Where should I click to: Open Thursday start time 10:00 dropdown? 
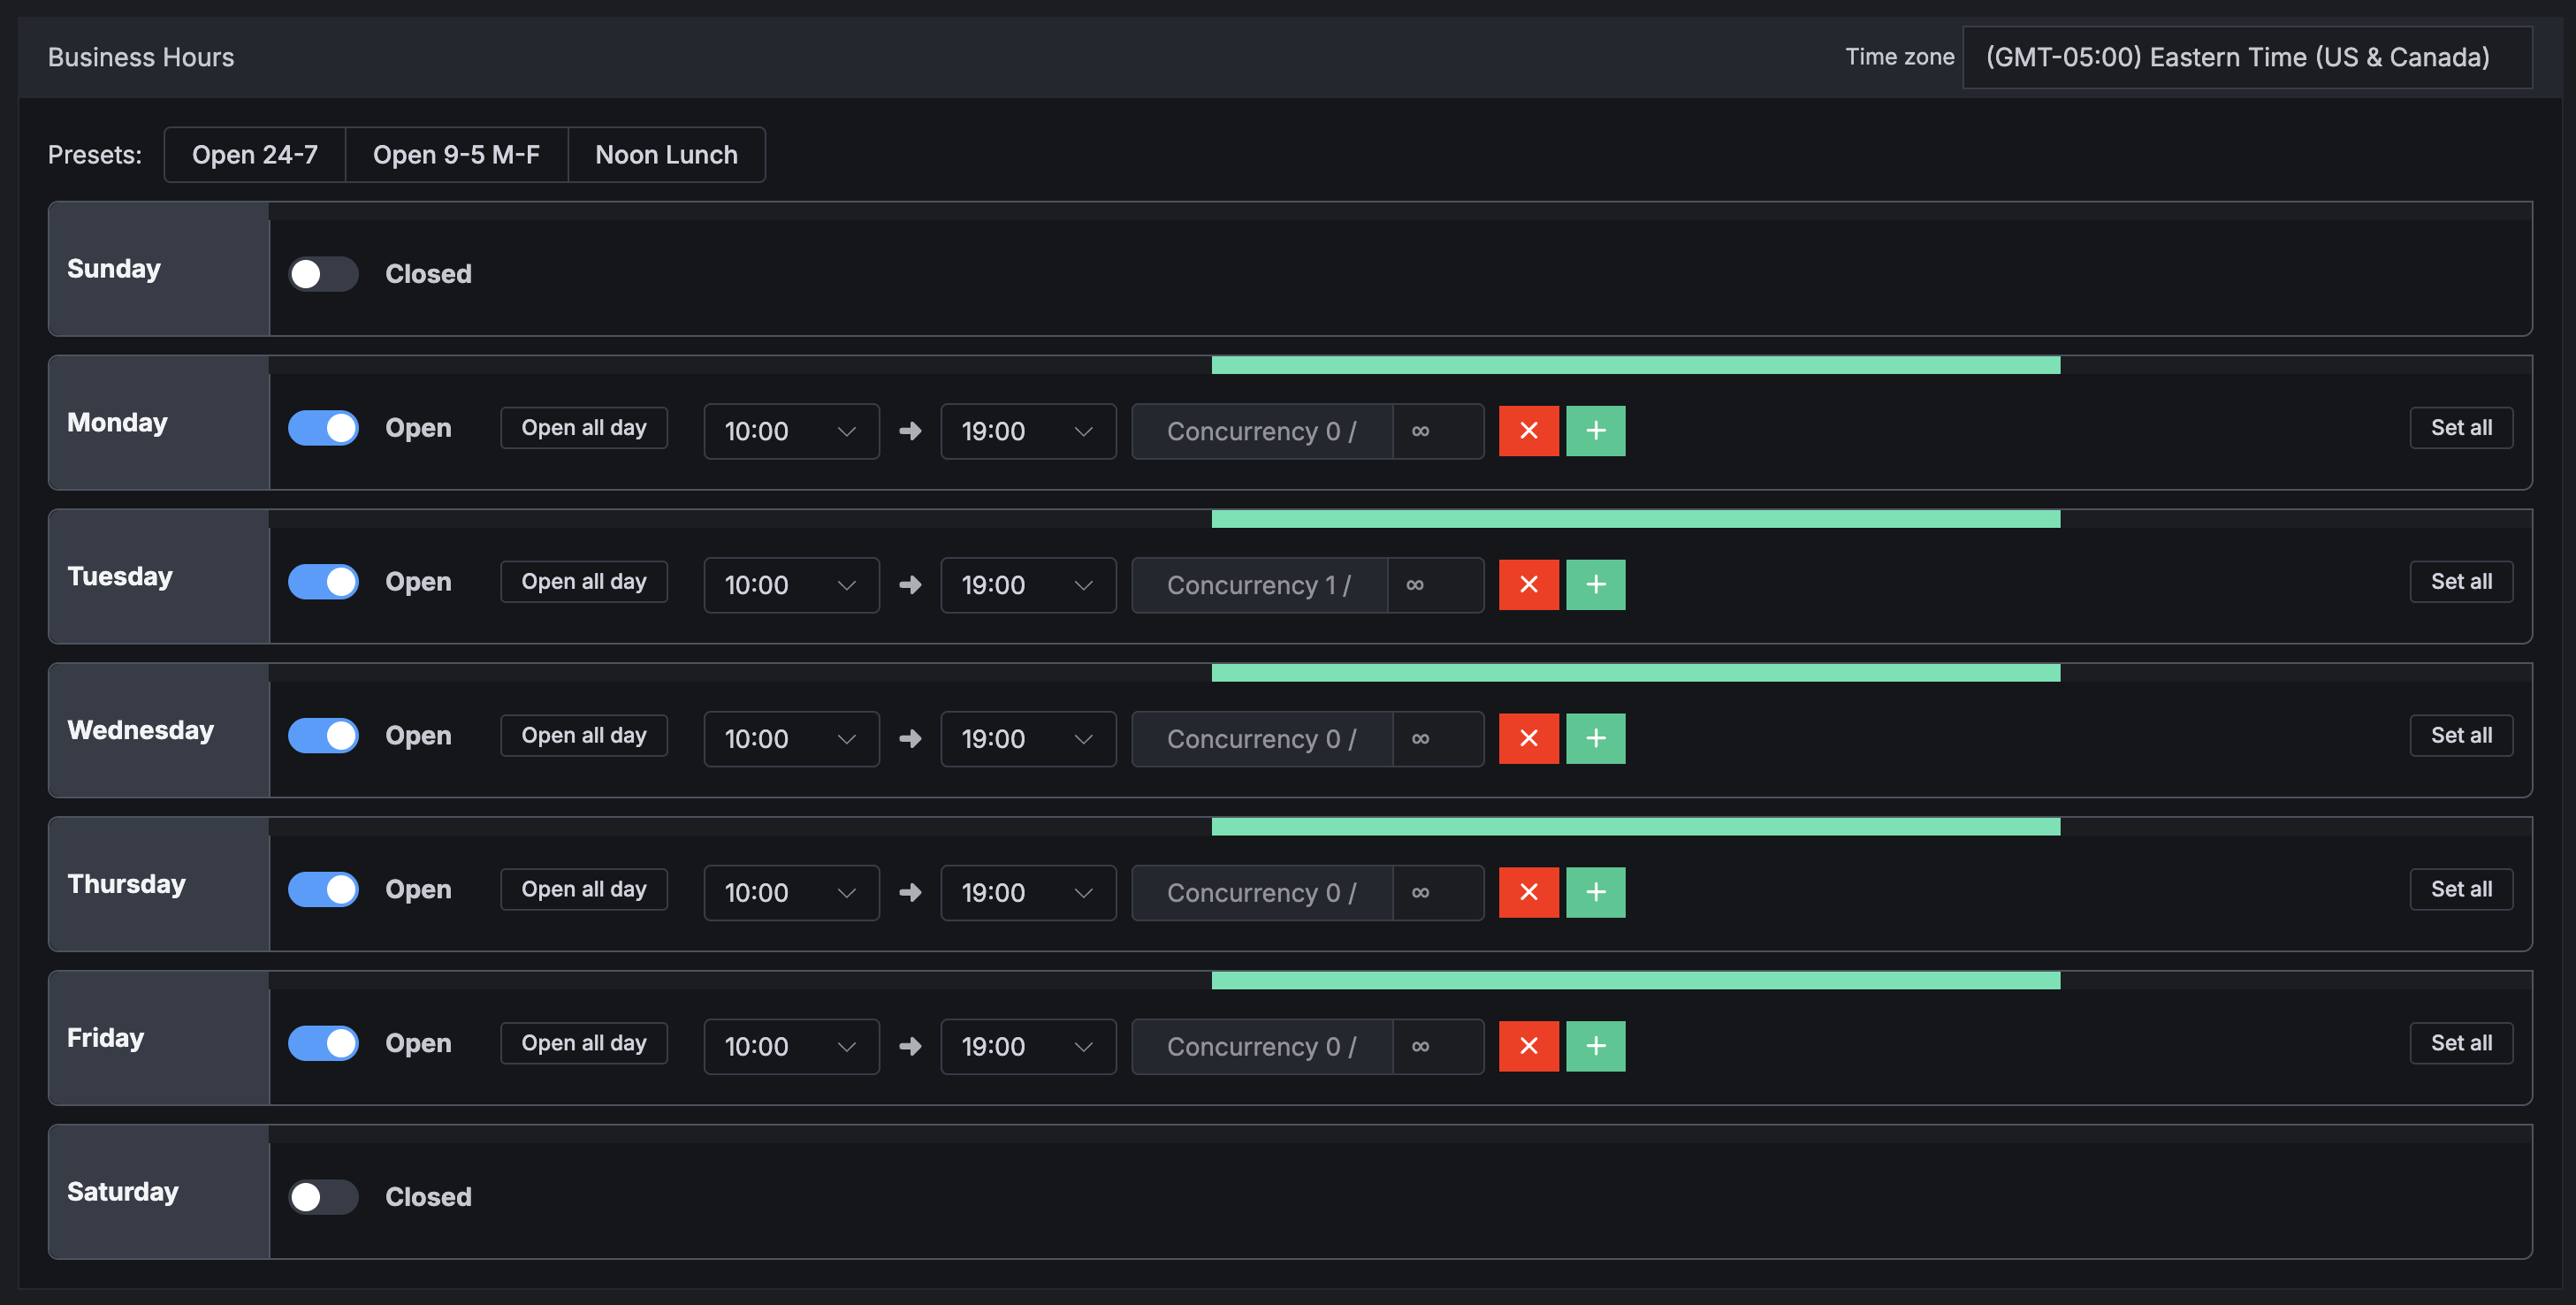pyautogui.click(x=791, y=893)
